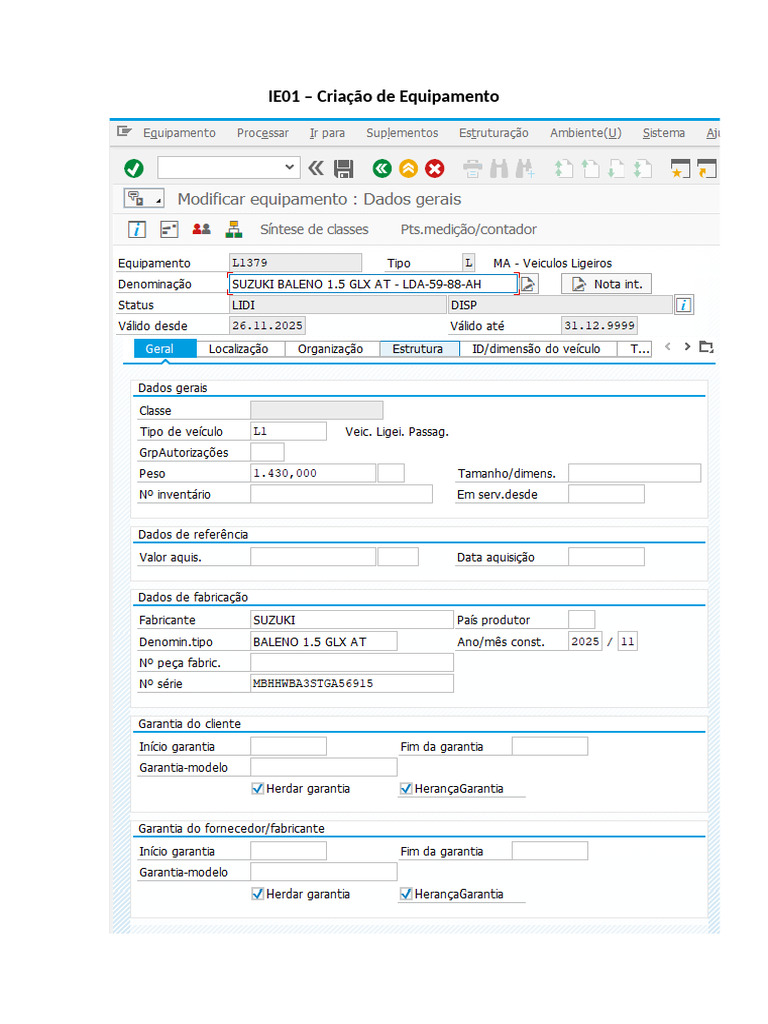
Task: Click the green Enter checkmark icon
Action: pos(134,168)
